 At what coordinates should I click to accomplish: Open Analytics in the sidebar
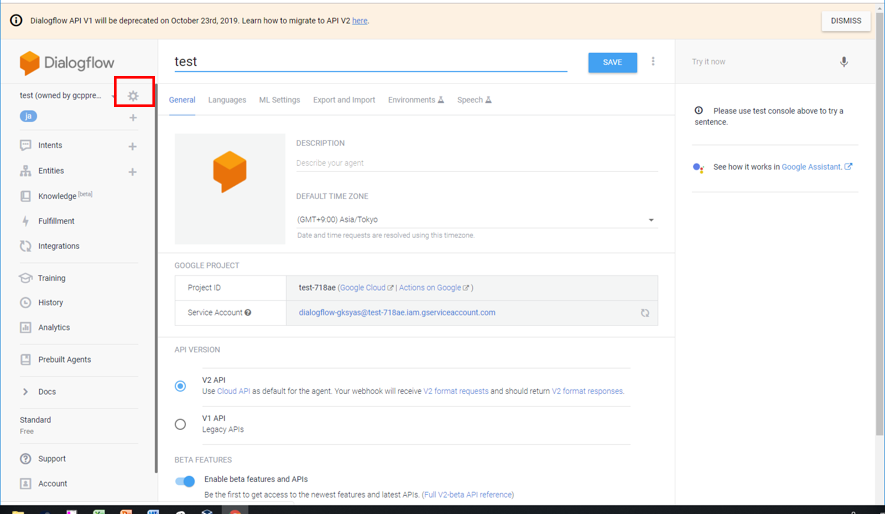pos(54,327)
